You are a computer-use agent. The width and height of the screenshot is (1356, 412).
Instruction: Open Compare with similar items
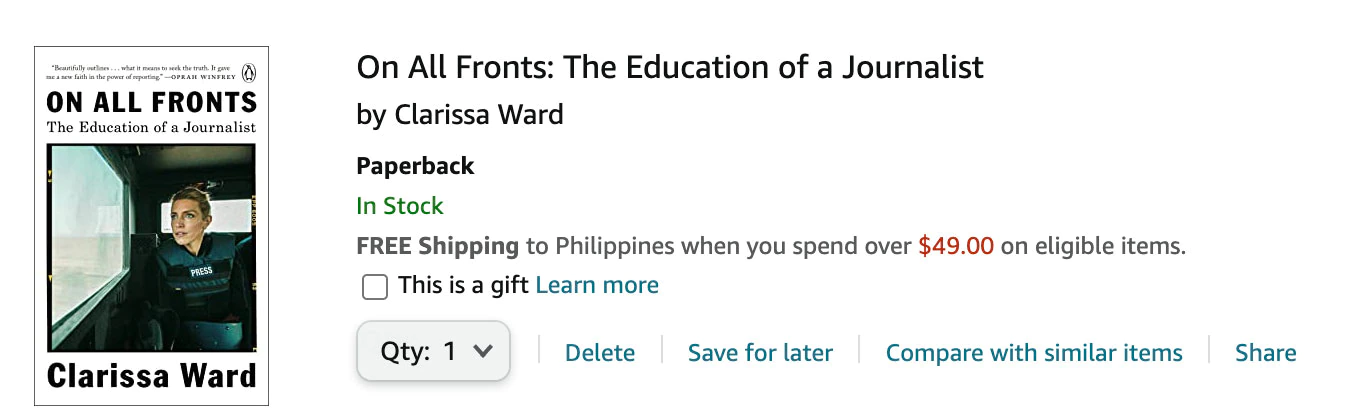point(1034,353)
